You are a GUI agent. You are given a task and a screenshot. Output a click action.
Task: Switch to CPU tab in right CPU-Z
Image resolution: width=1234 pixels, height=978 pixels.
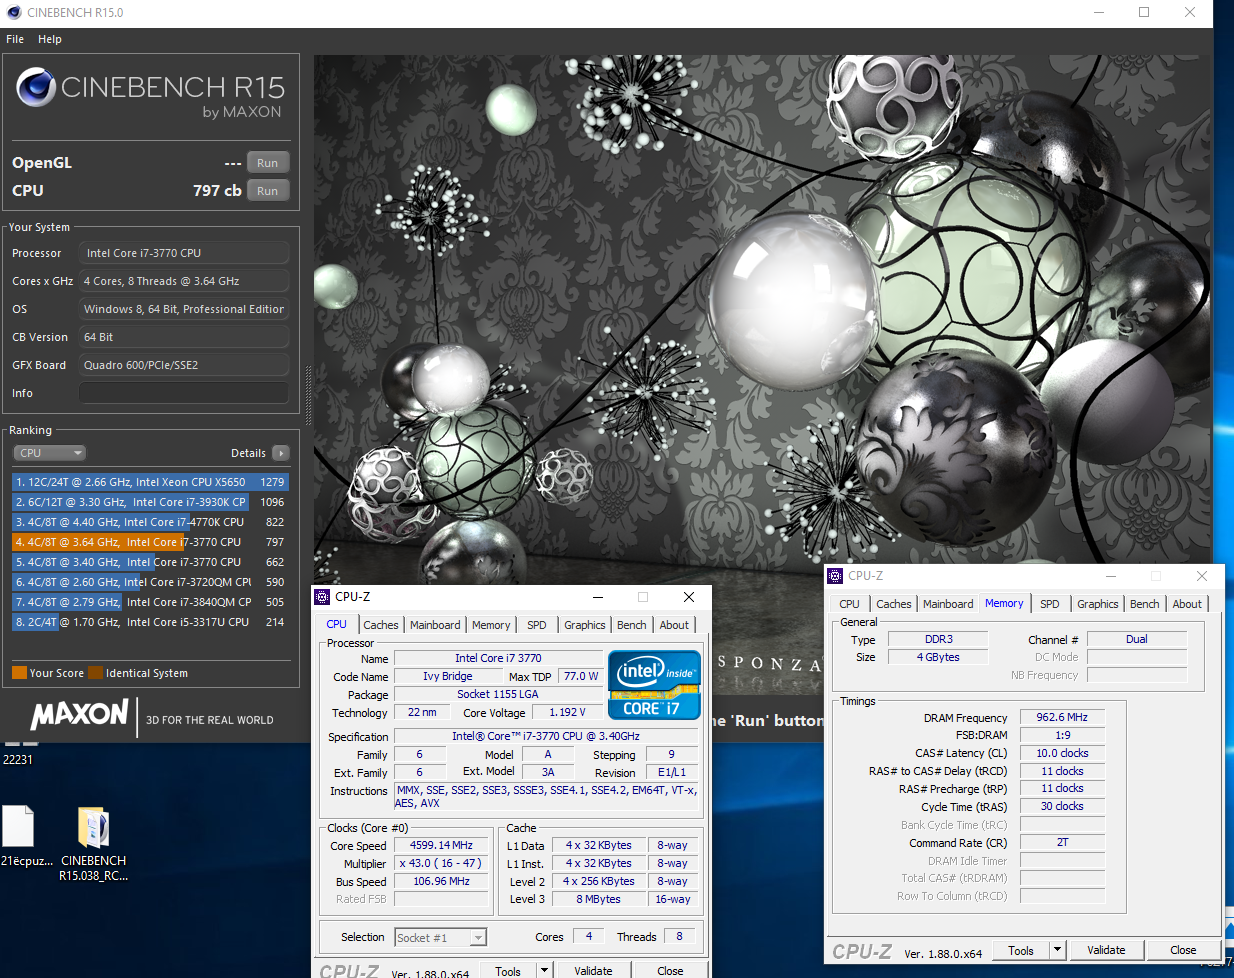pos(849,604)
